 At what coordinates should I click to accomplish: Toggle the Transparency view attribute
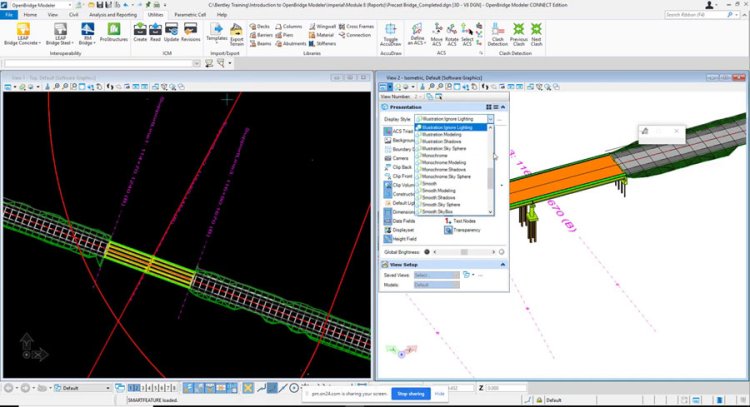click(461, 230)
